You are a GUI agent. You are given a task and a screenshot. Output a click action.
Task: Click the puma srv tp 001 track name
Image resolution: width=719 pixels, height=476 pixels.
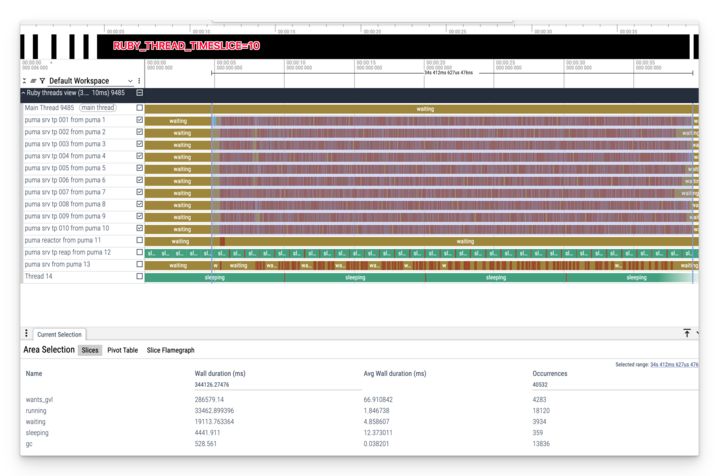click(65, 120)
